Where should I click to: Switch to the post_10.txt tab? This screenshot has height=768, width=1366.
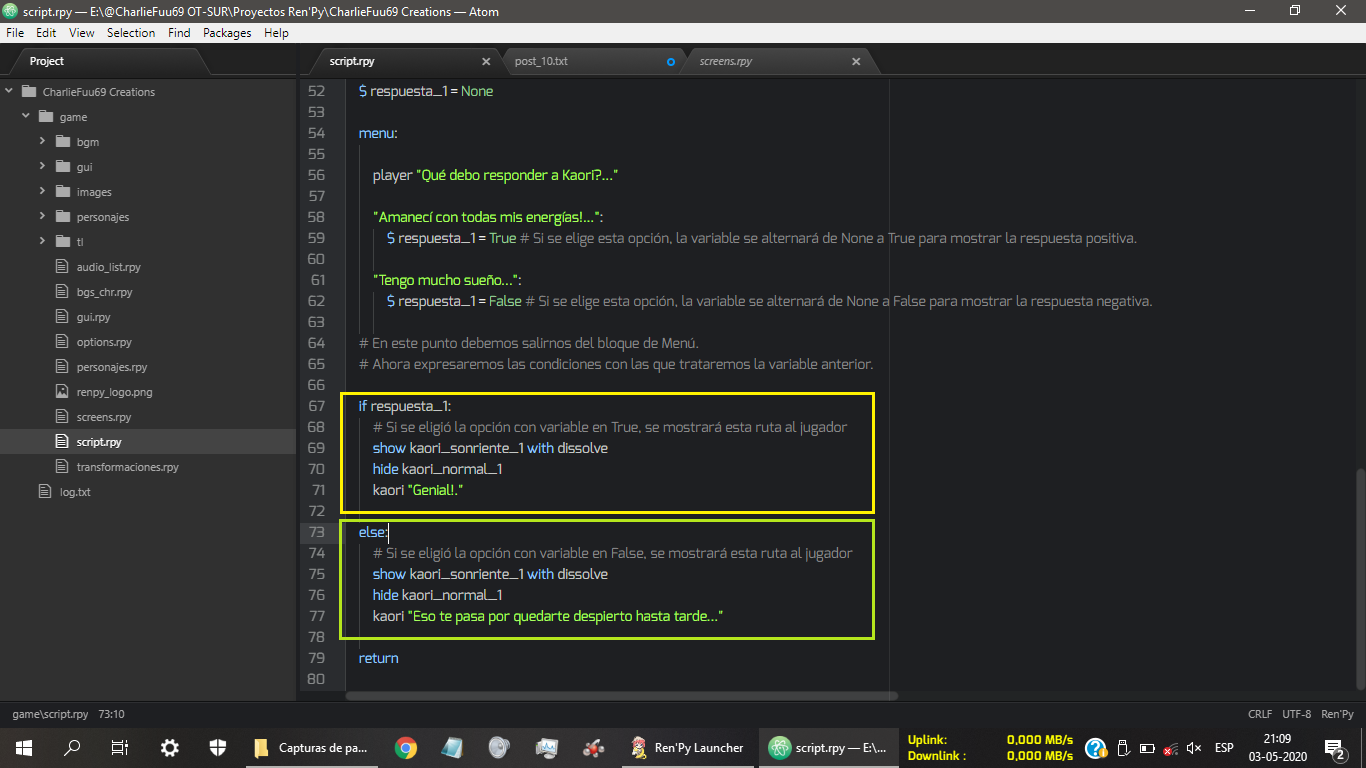541,62
